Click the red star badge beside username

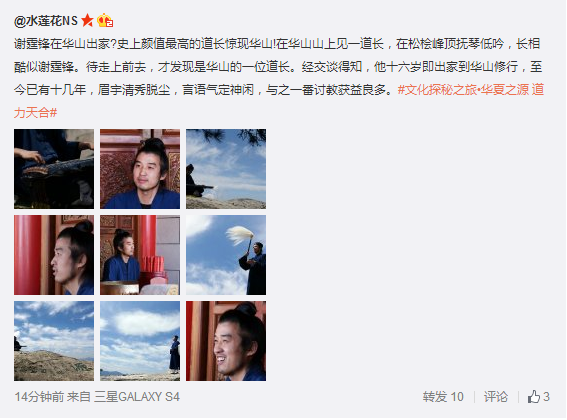point(87,21)
